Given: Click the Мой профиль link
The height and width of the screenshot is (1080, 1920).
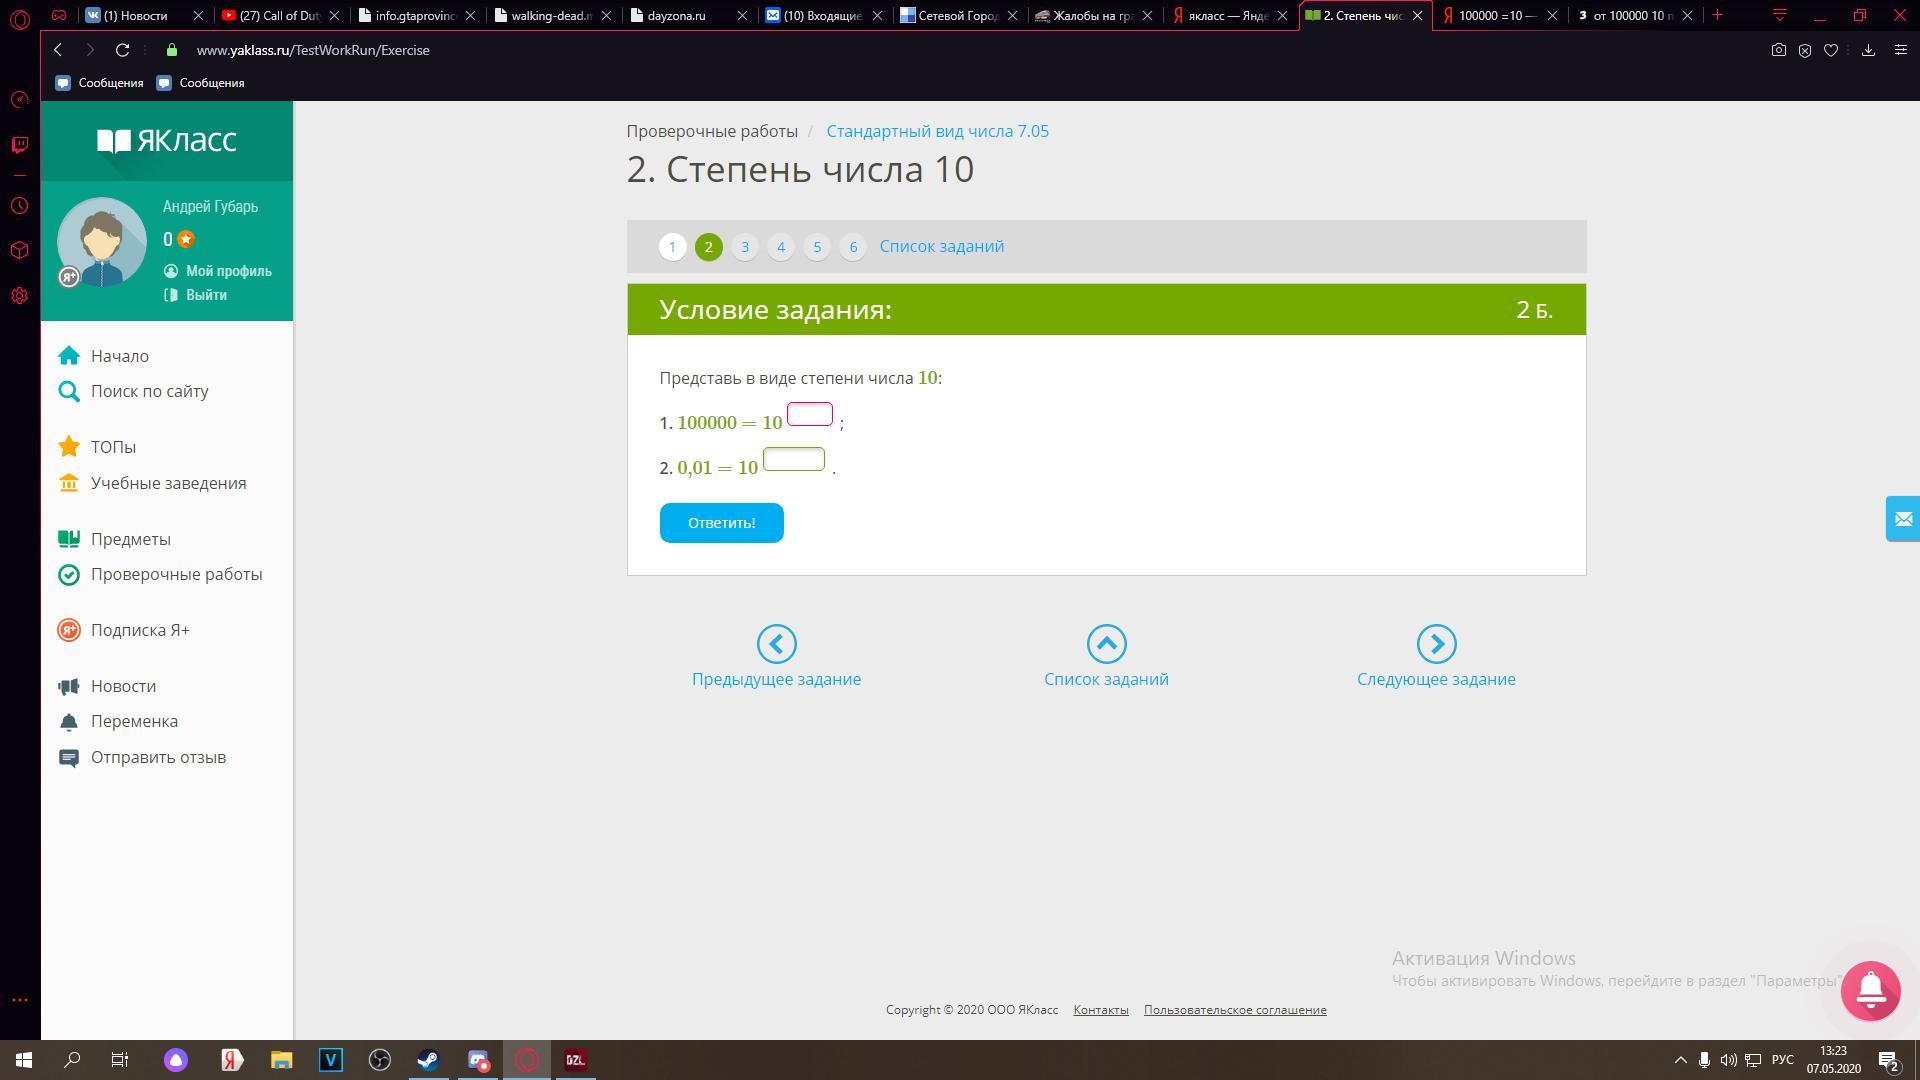Looking at the screenshot, I should 228,271.
